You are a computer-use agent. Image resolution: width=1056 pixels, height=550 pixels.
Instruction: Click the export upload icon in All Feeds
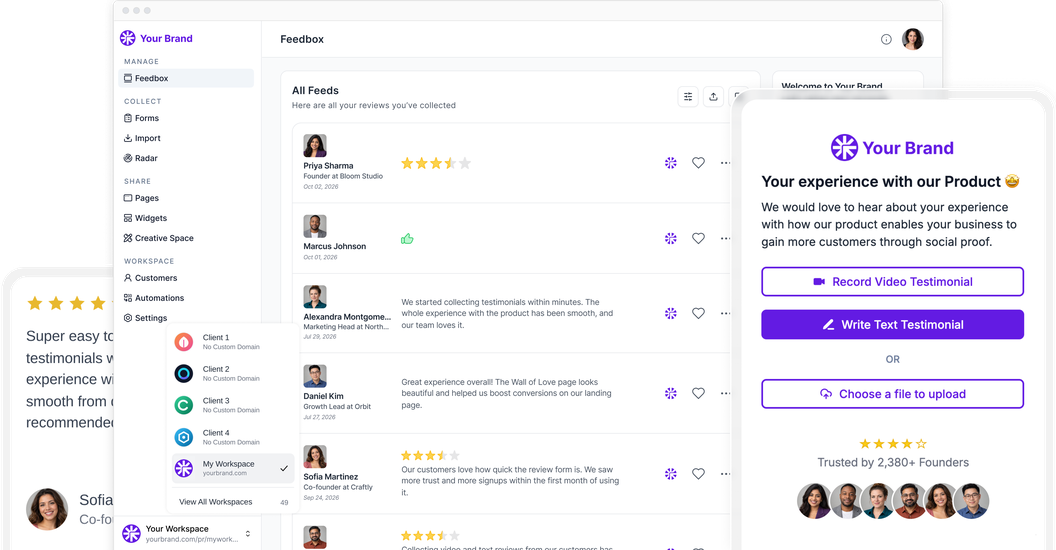point(713,97)
